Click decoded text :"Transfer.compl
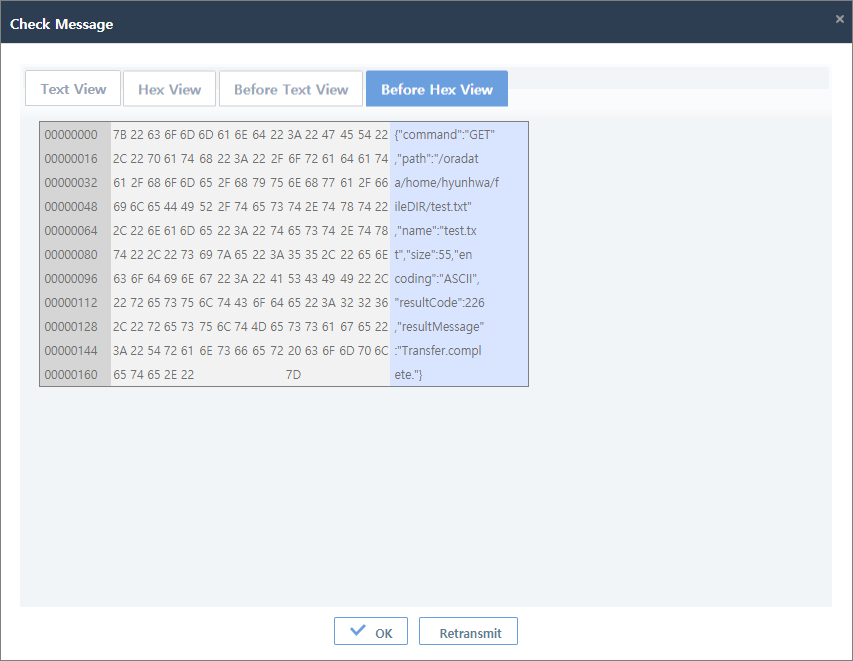 click(438, 350)
